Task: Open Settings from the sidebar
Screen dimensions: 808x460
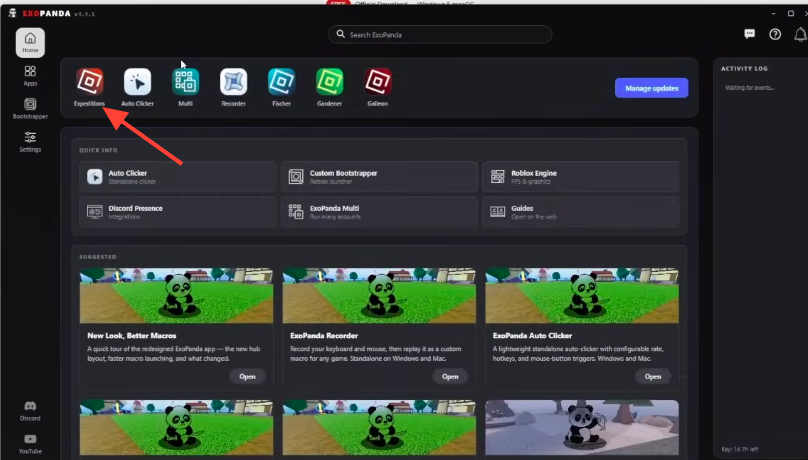Action: point(30,142)
